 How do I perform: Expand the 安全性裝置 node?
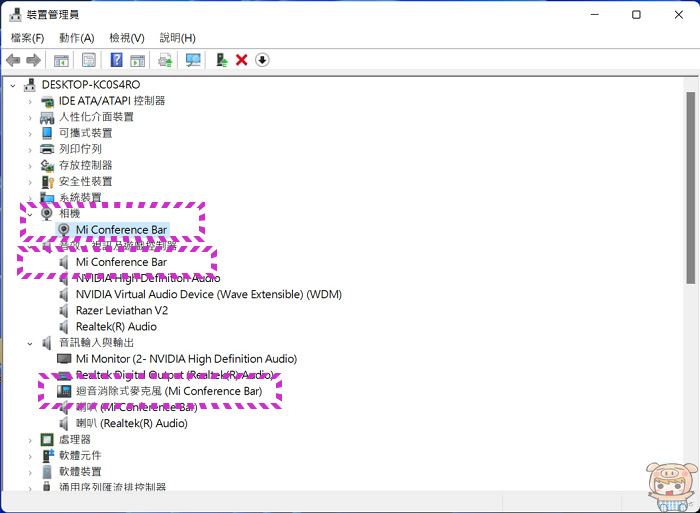click(x=30, y=182)
